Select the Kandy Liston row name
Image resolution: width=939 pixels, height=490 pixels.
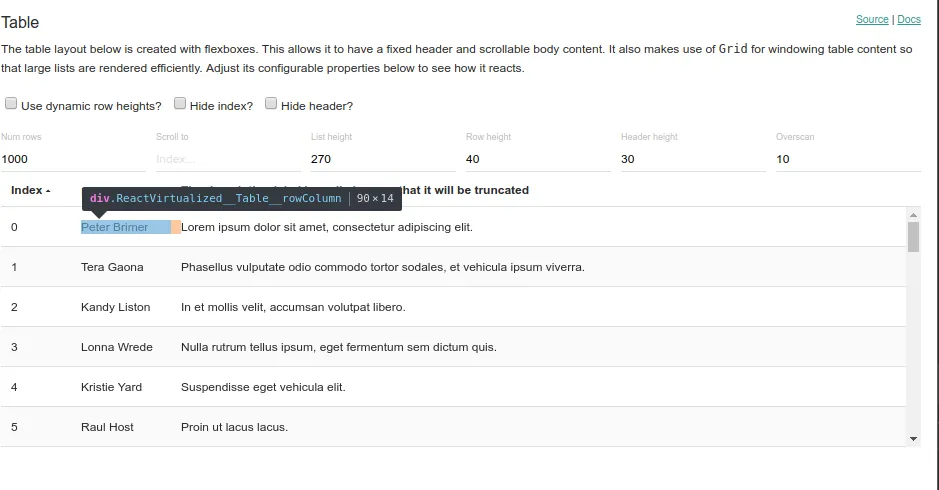pos(116,307)
